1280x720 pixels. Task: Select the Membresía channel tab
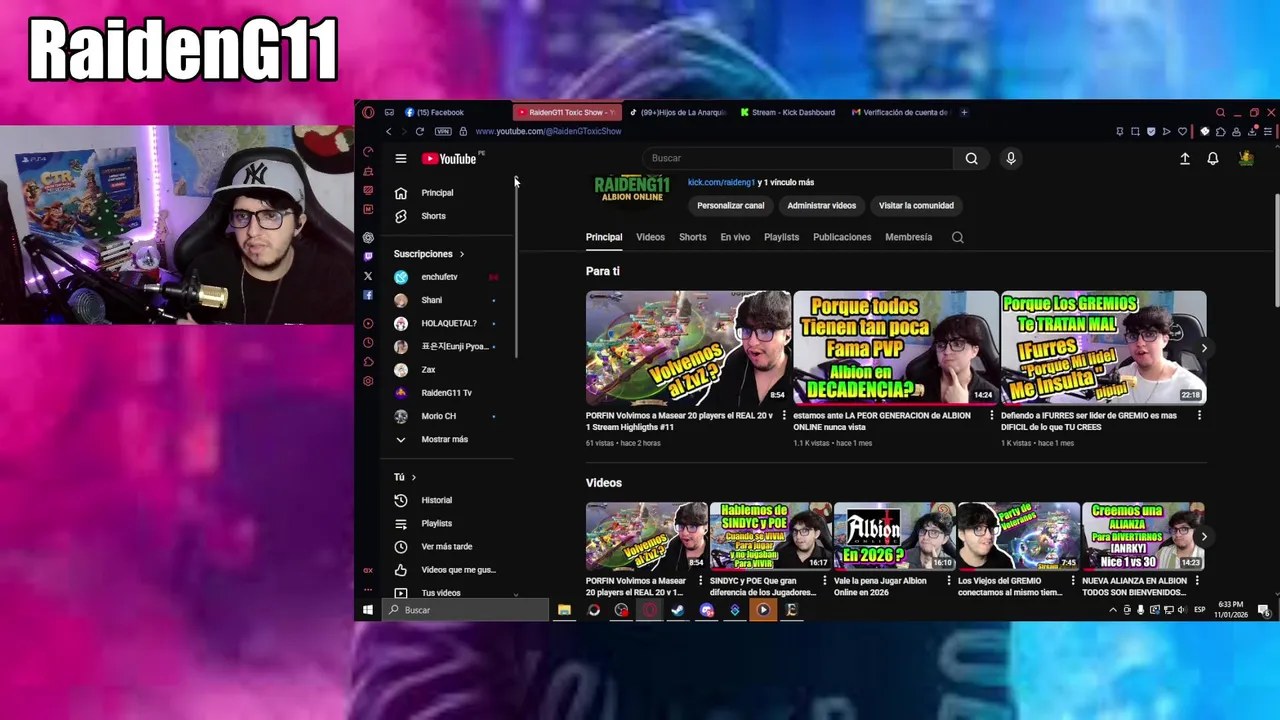pyautogui.click(x=908, y=237)
